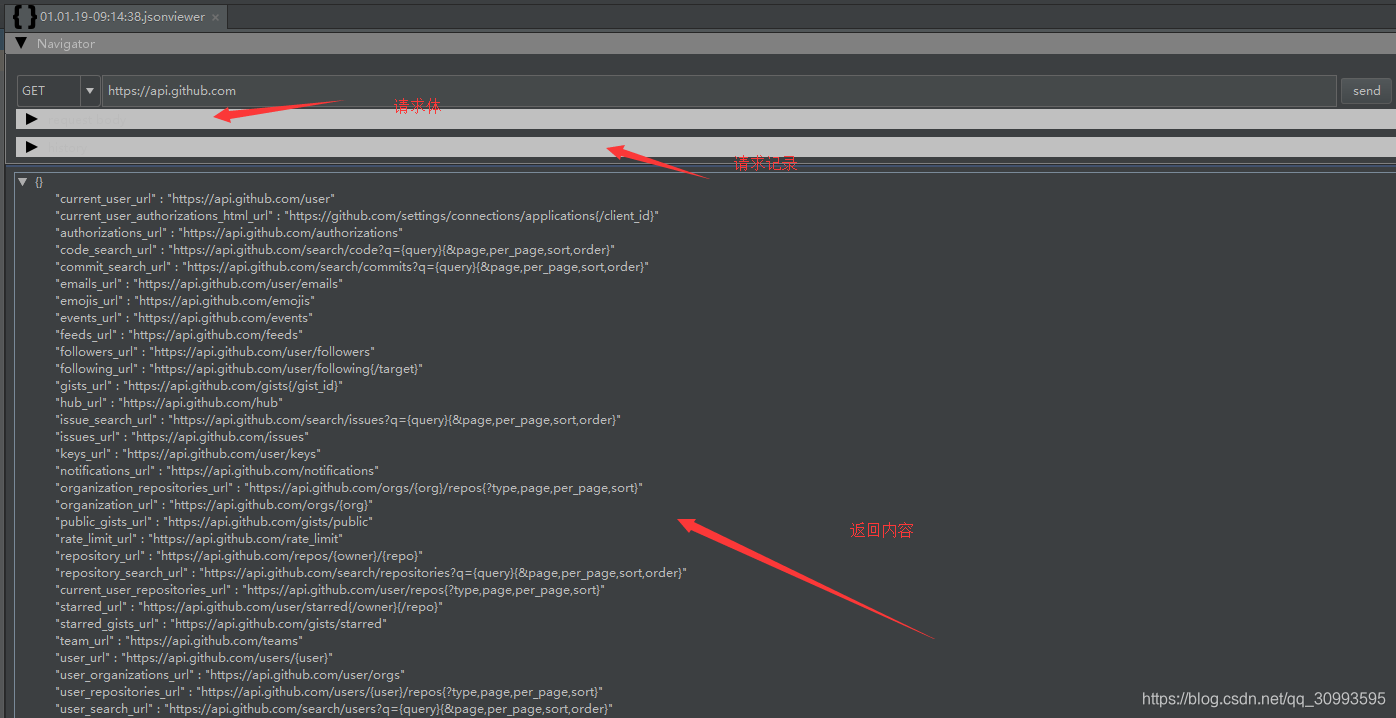Click the request URL input field
The width and height of the screenshot is (1396, 718).
(x=719, y=90)
